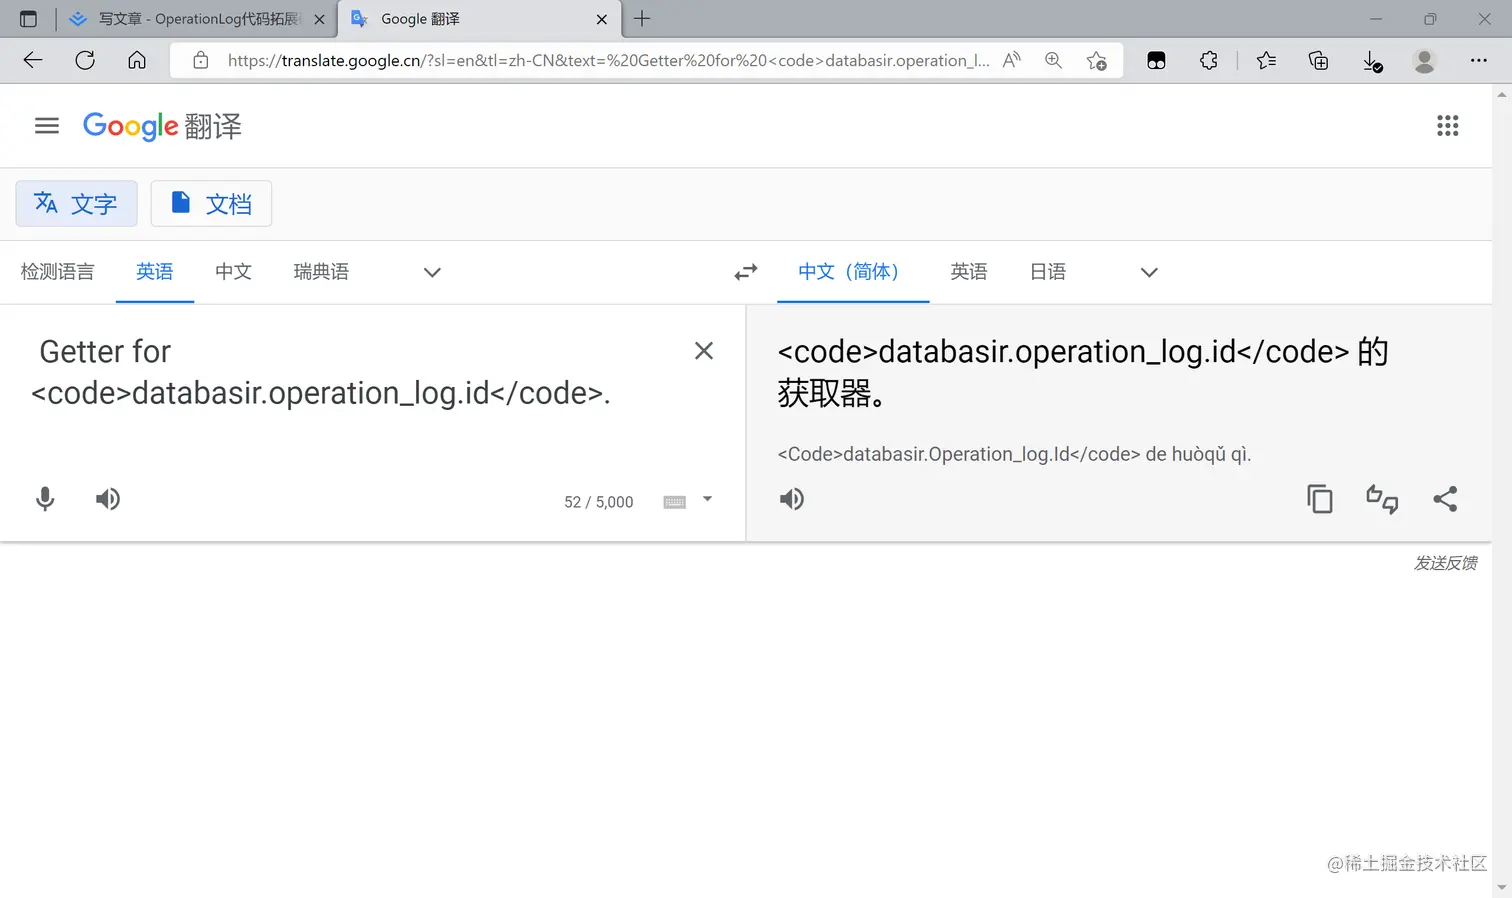This screenshot has width=1512, height=898.
Task: Open a new browser tab
Action: pos(642,19)
